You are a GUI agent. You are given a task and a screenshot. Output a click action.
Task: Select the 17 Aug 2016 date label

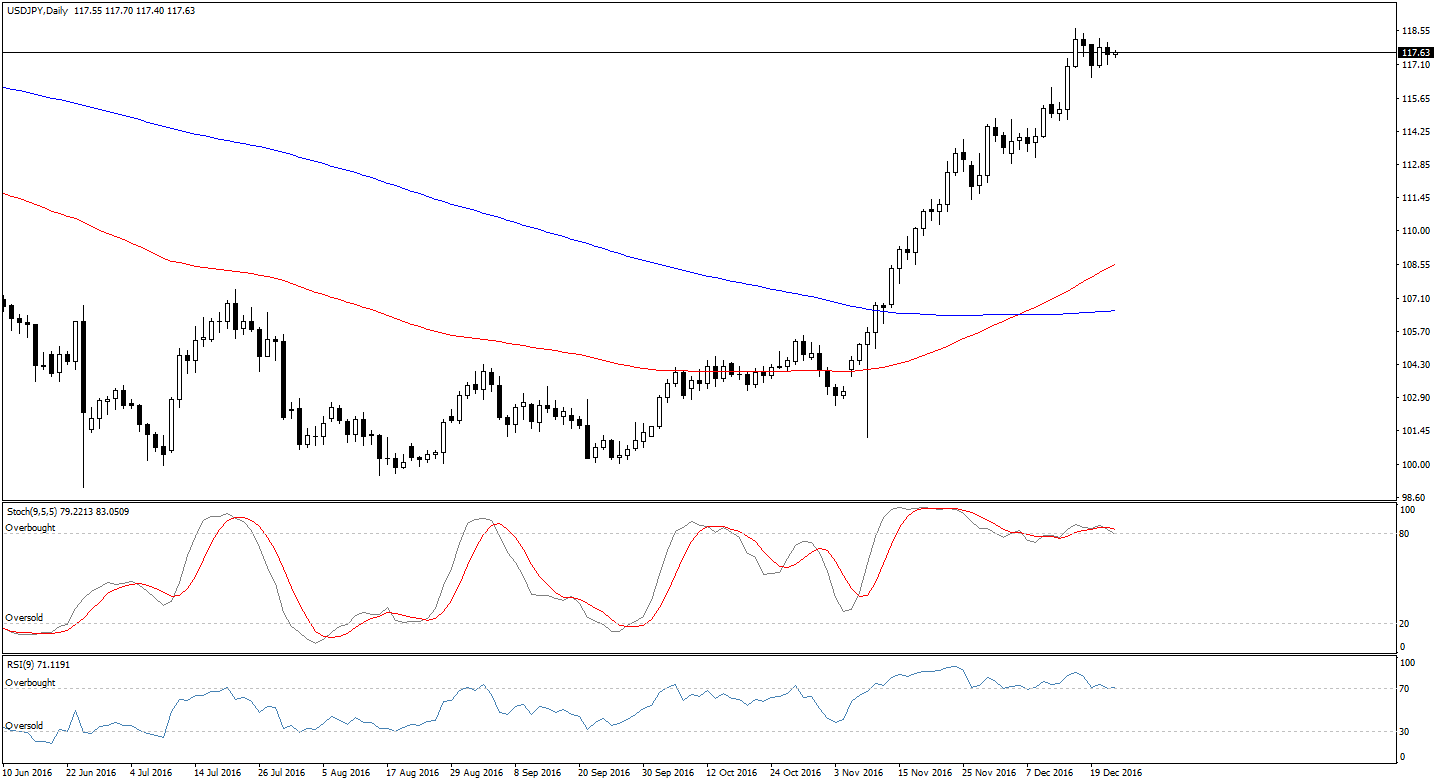(x=412, y=772)
